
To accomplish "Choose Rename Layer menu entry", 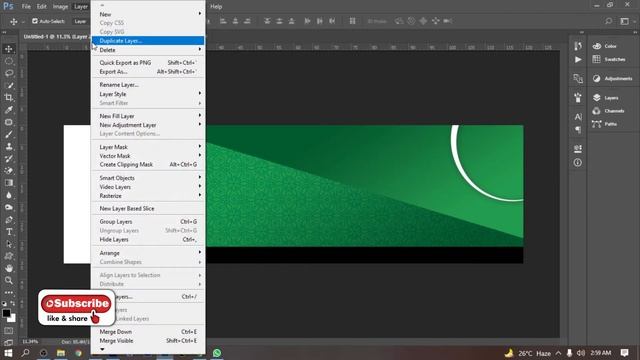I will point(148,85).
